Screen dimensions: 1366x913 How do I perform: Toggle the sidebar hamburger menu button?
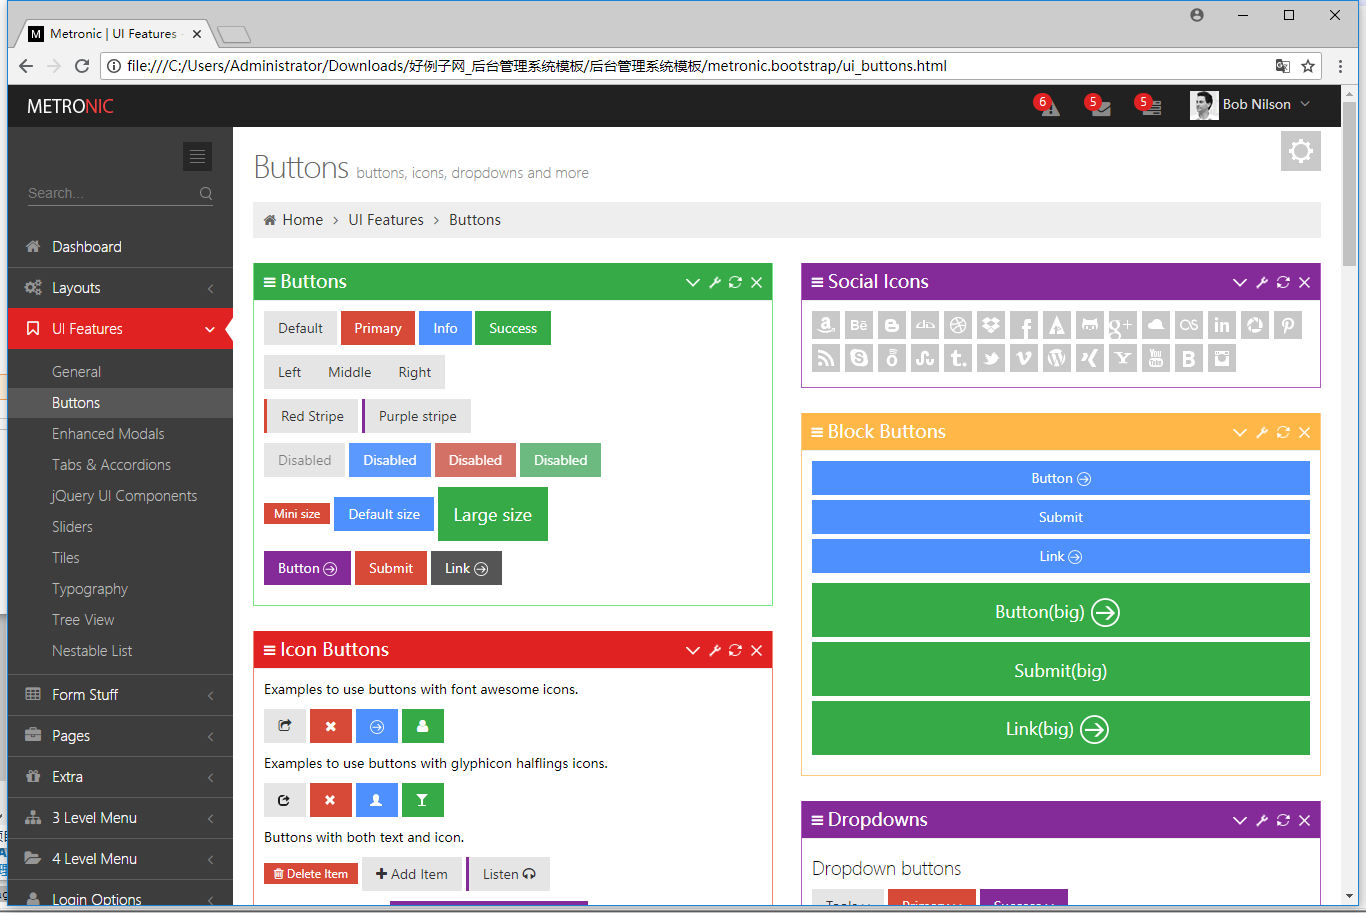(x=197, y=156)
